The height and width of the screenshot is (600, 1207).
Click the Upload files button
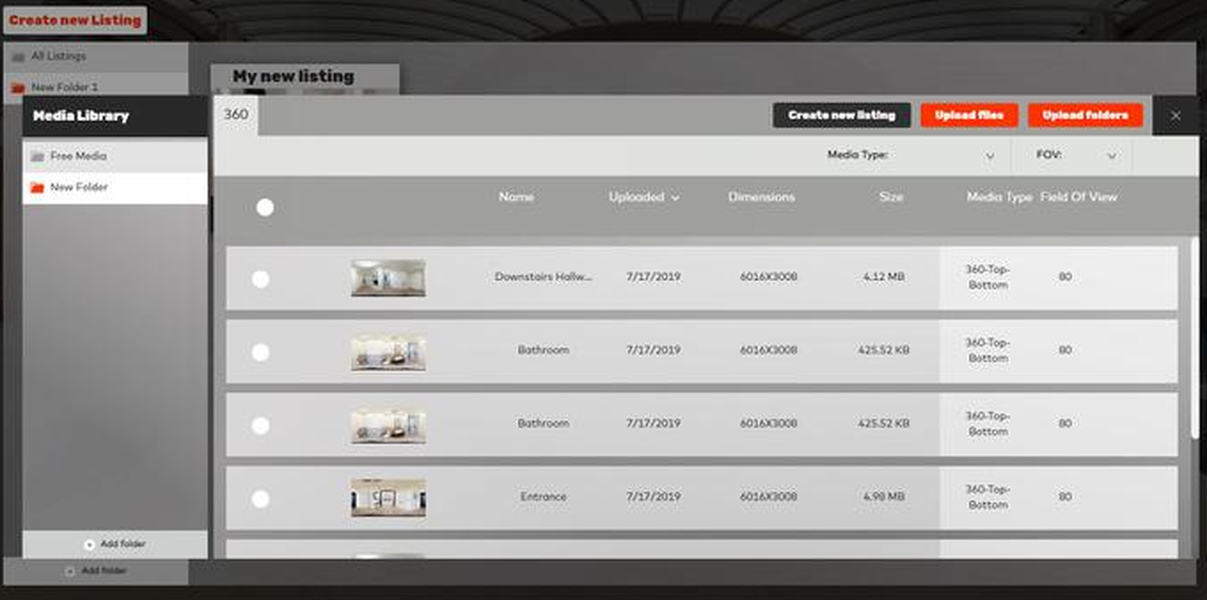point(969,115)
